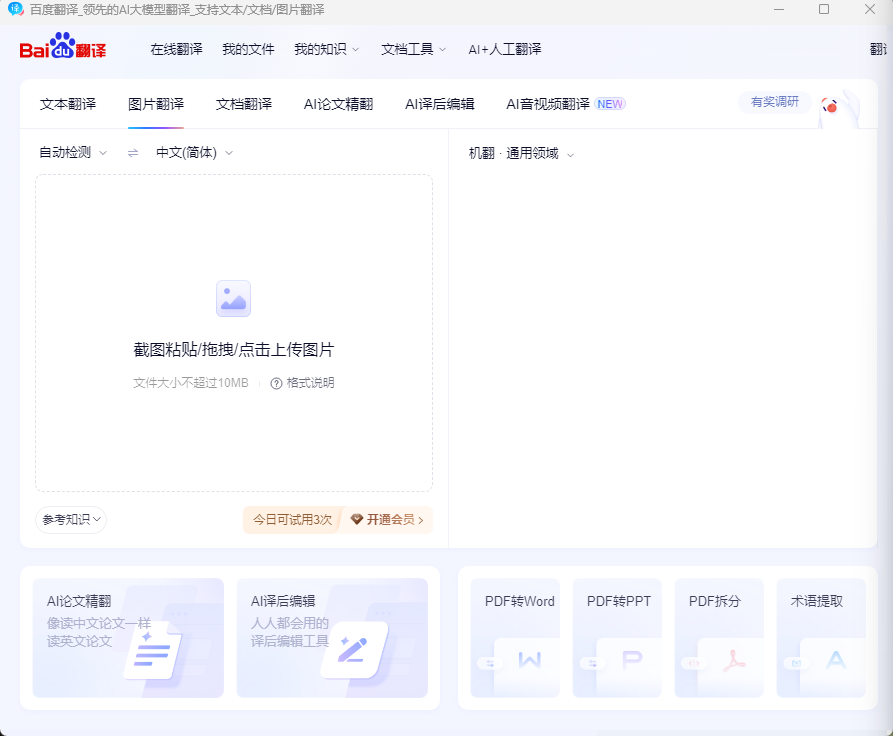
Task: Click the membership diamond icon
Action: (x=357, y=519)
